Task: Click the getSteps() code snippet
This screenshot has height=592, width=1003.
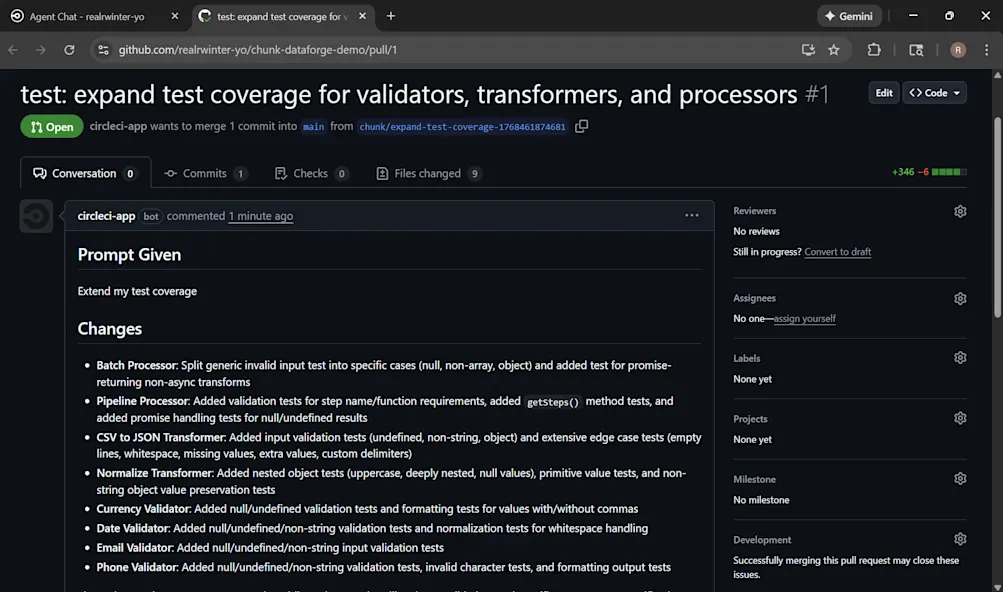Action: (x=553, y=402)
